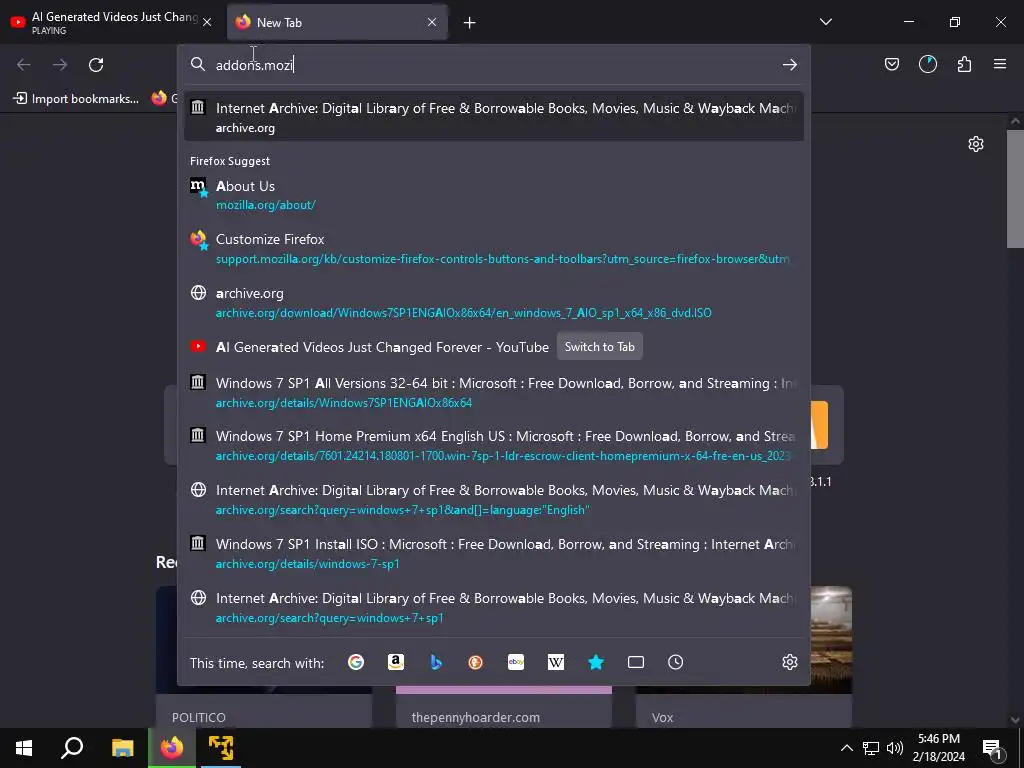The width and height of the screenshot is (1024, 768).
Task: Click the page scrollbar down arrow
Action: (x=1015, y=720)
